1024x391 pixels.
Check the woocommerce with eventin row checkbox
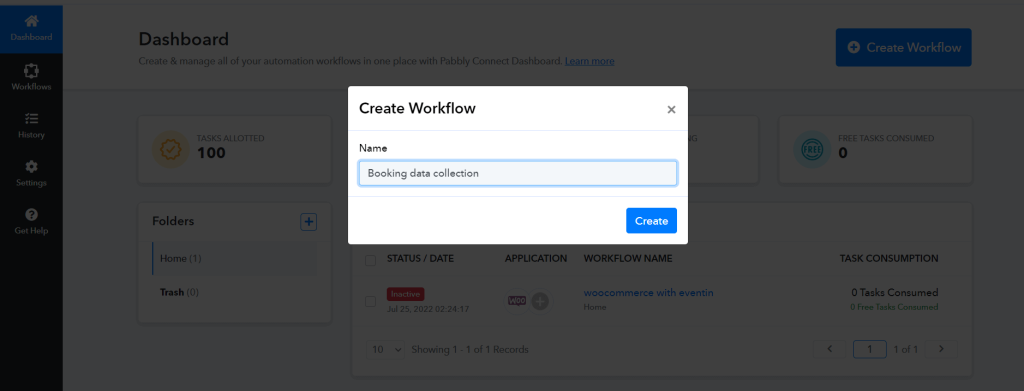[370, 302]
